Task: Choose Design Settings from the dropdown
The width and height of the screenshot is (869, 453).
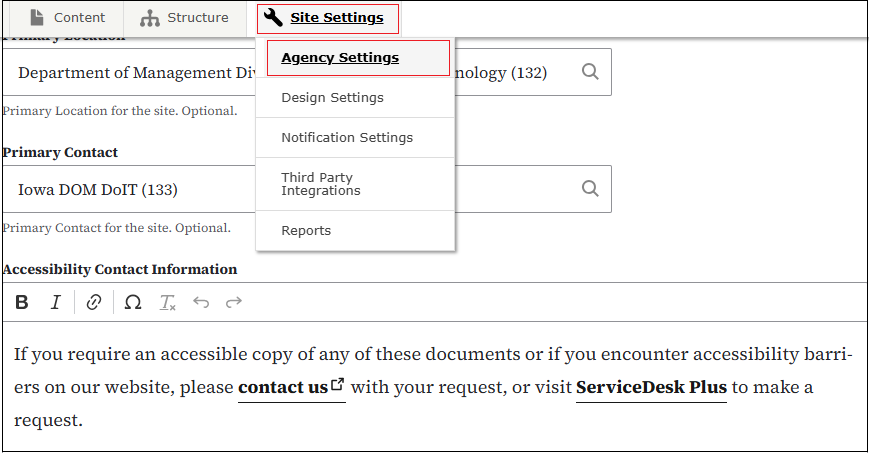Action: point(355,98)
